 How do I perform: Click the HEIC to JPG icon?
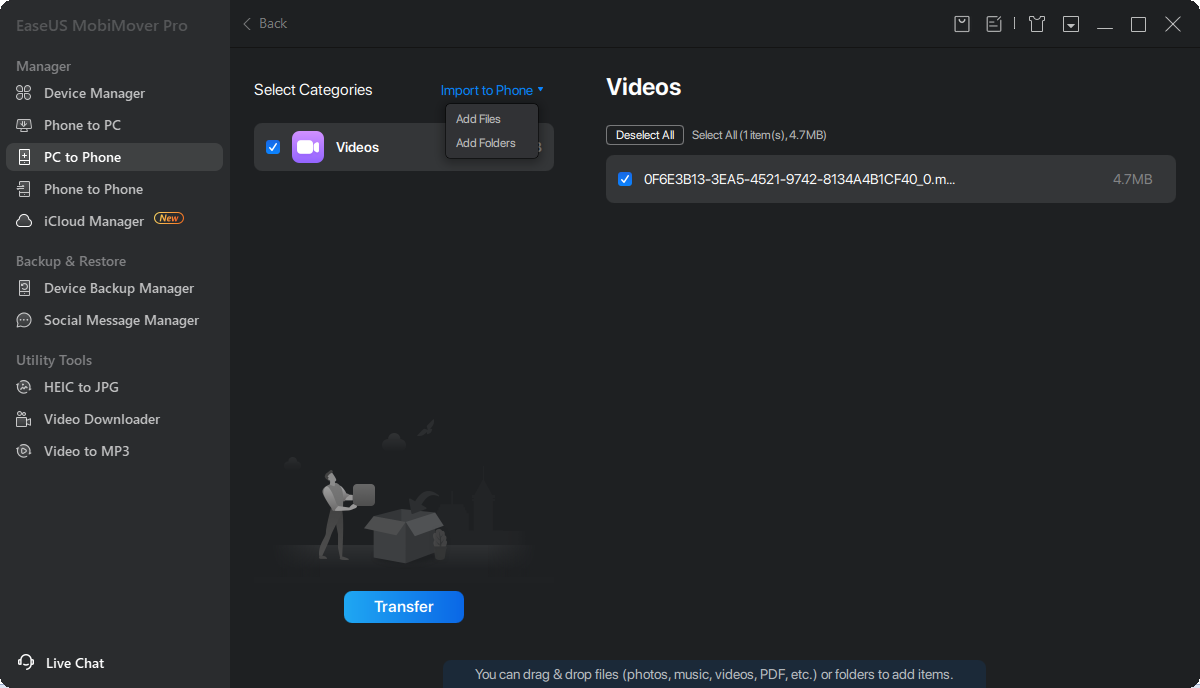(24, 387)
